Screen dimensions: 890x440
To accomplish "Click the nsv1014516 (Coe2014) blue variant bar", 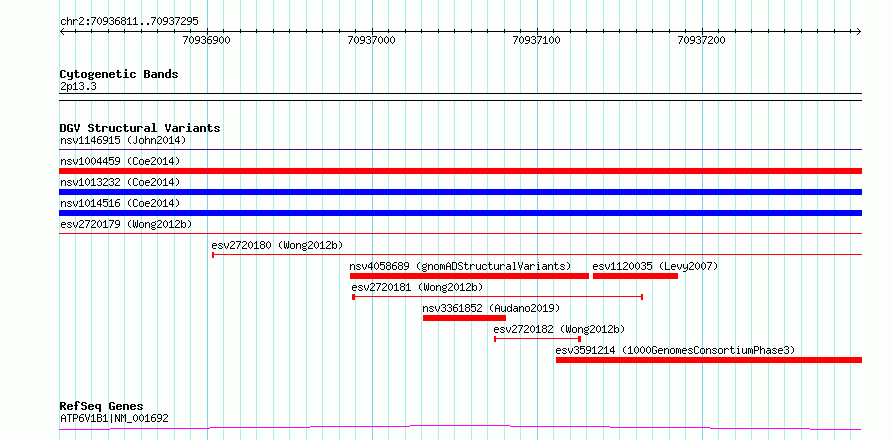I will [460, 213].
